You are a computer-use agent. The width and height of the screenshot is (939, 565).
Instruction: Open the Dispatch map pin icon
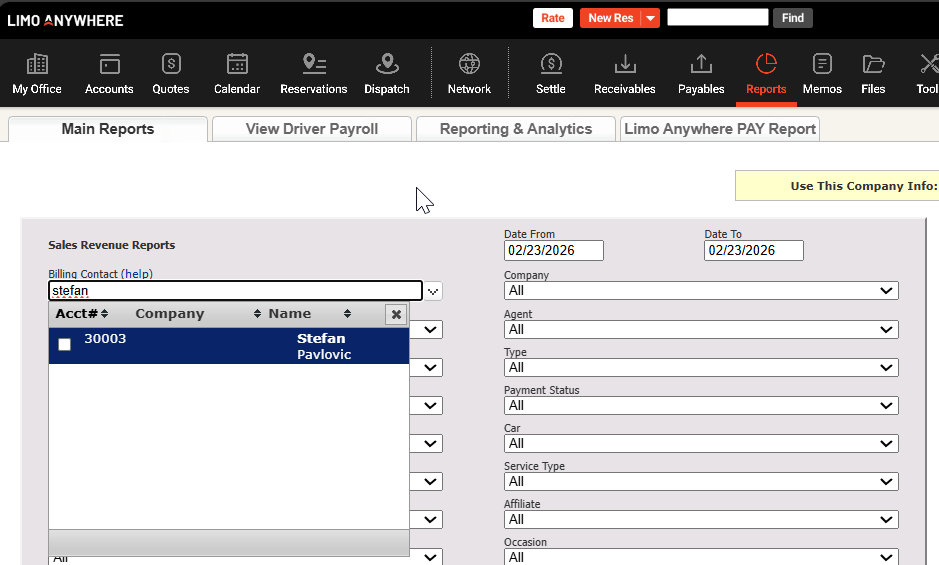coord(386,66)
